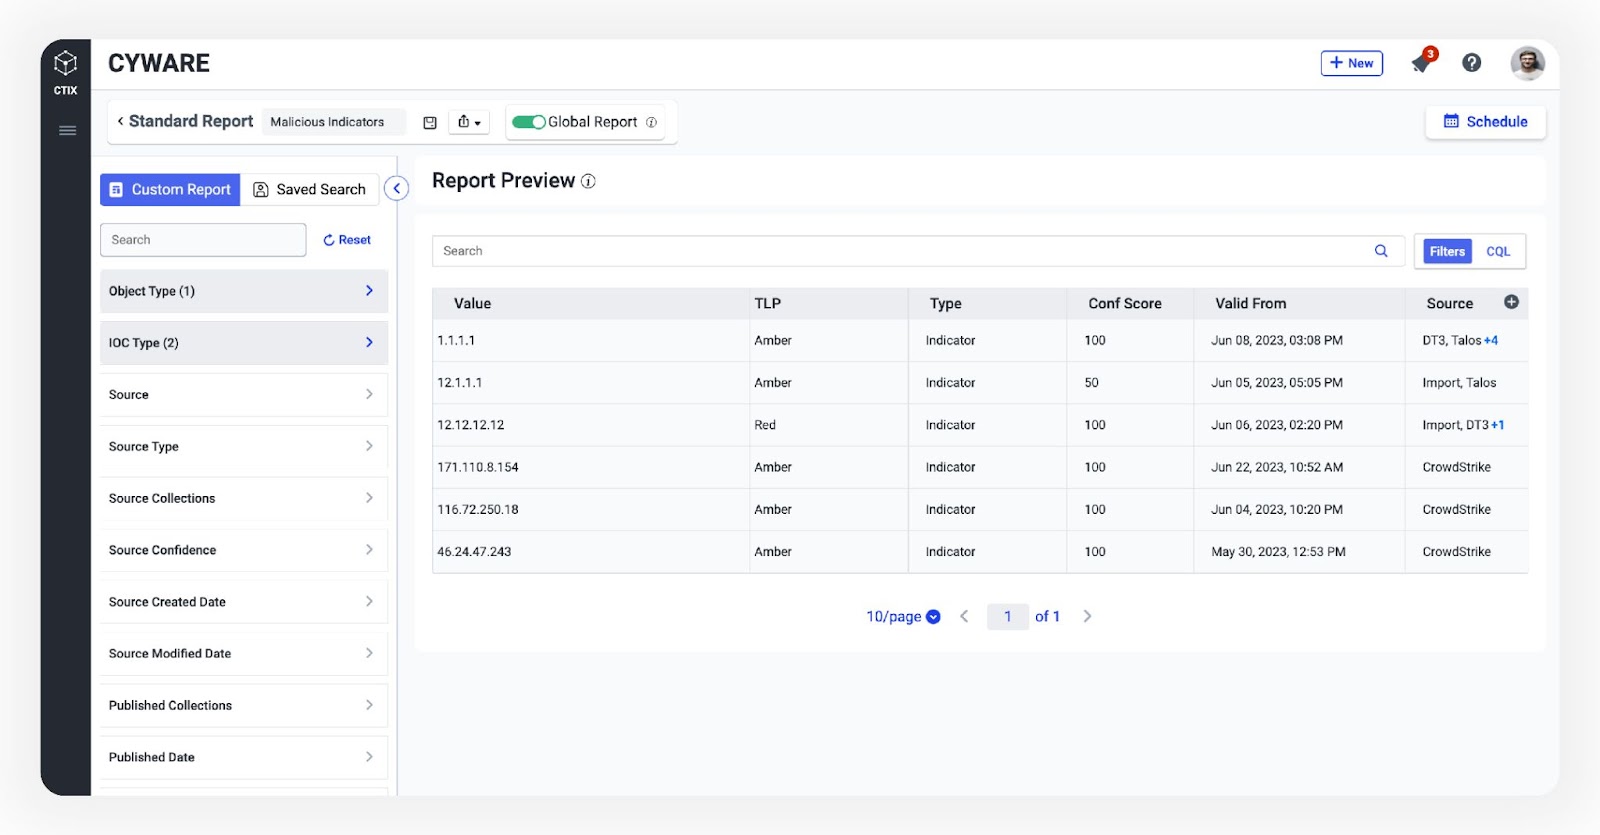Click the date May 30, 2023, 12:53 PM
Image resolution: width=1600 pixels, height=835 pixels.
(x=1278, y=552)
